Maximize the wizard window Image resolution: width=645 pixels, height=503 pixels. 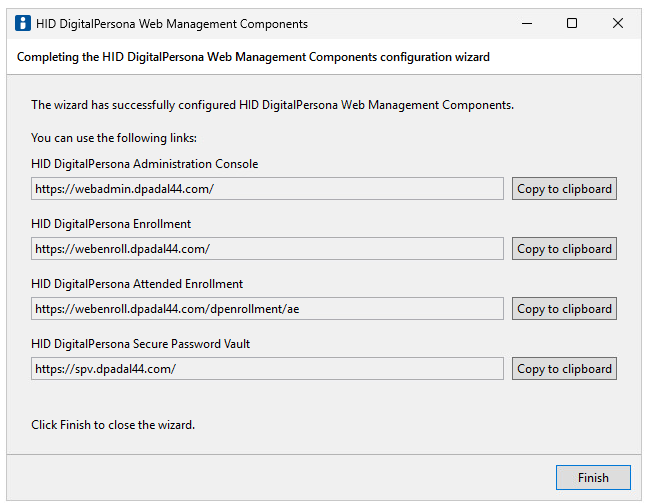(x=572, y=23)
